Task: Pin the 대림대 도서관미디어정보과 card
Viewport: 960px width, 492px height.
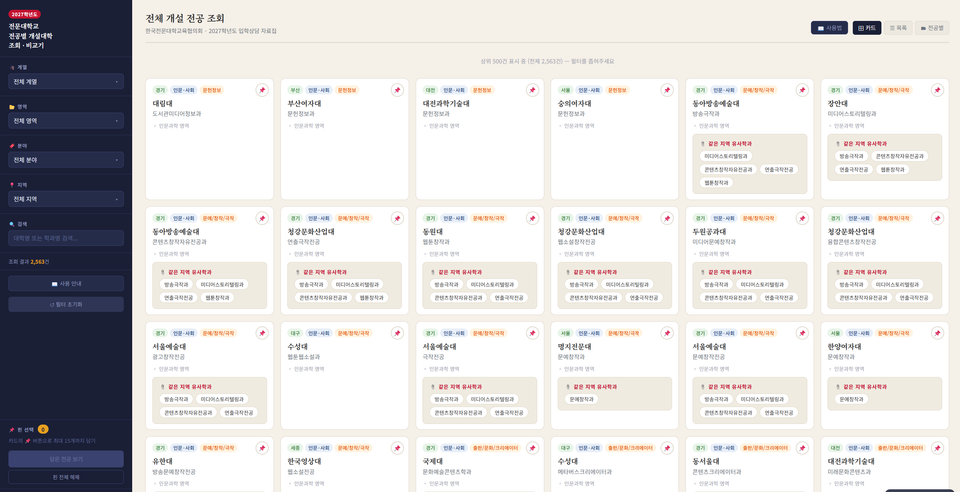Action: (x=262, y=90)
